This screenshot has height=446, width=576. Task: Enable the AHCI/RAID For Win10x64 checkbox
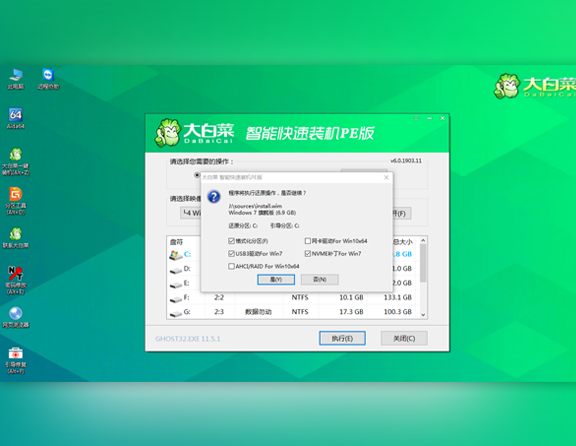(x=231, y=266)
